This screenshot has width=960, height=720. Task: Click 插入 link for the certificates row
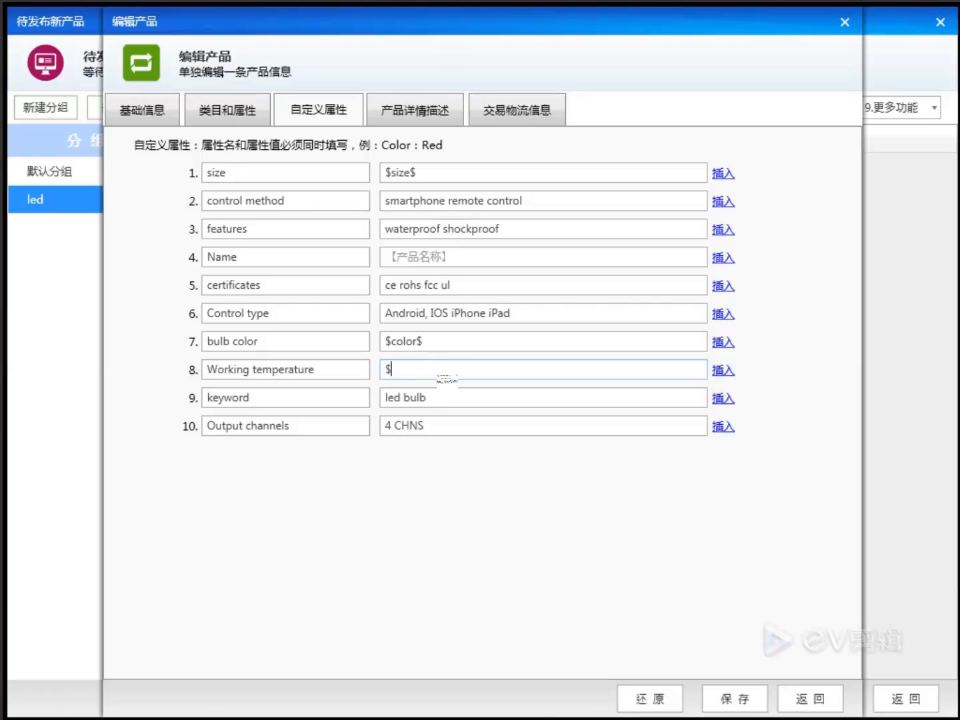(x=723, y=286)
